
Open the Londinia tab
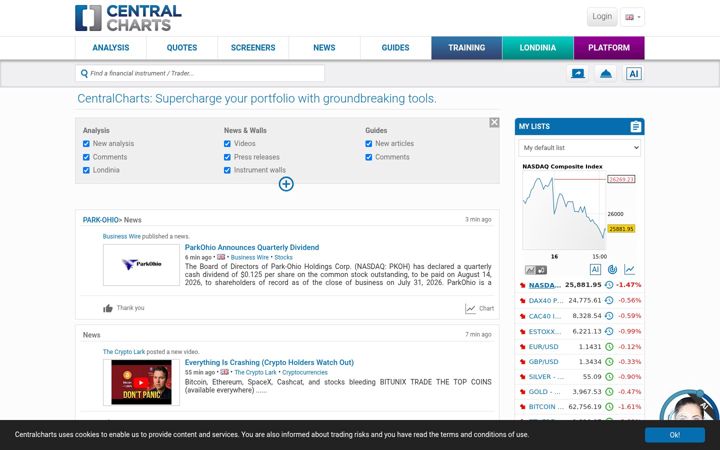click(538, 48)
